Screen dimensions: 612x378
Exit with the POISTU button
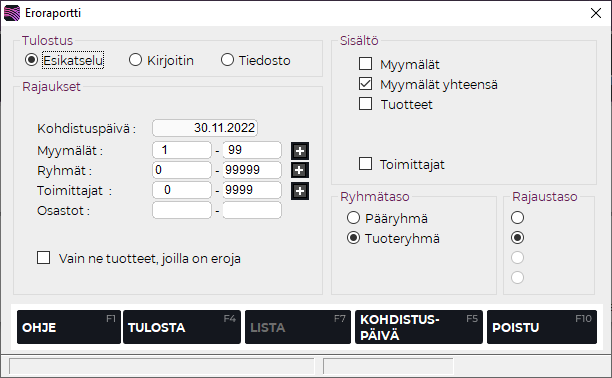point(542,327)
